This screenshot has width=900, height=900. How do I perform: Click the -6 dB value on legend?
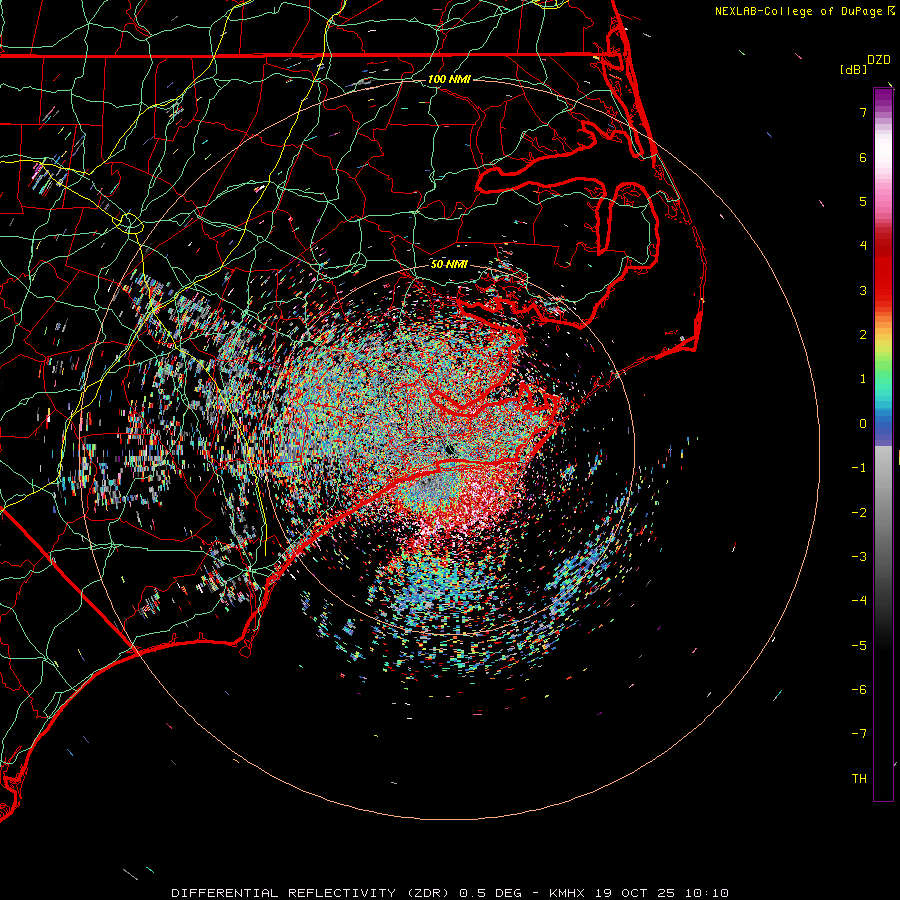(x=859, y=690)
